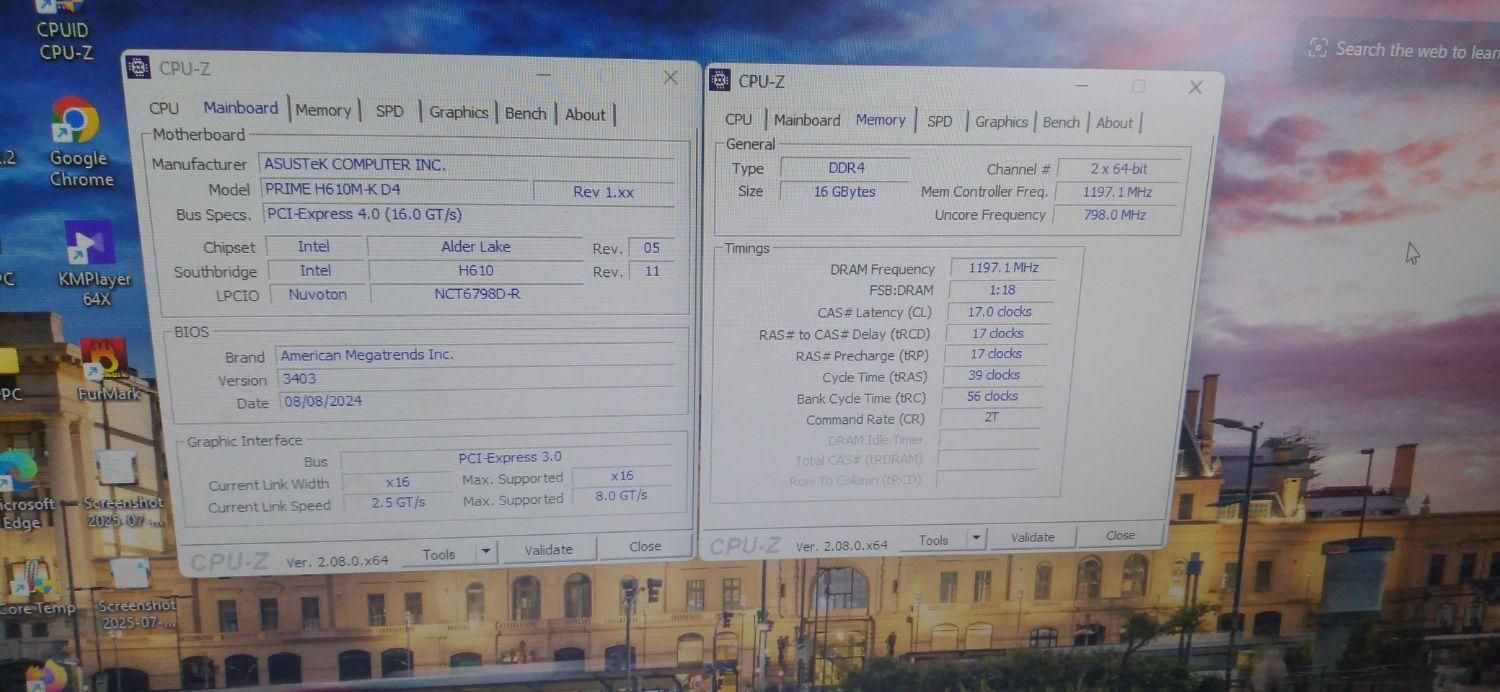
Task: Click the BIOS brand American Megatrends Inc.
Action: click(475, 355)
